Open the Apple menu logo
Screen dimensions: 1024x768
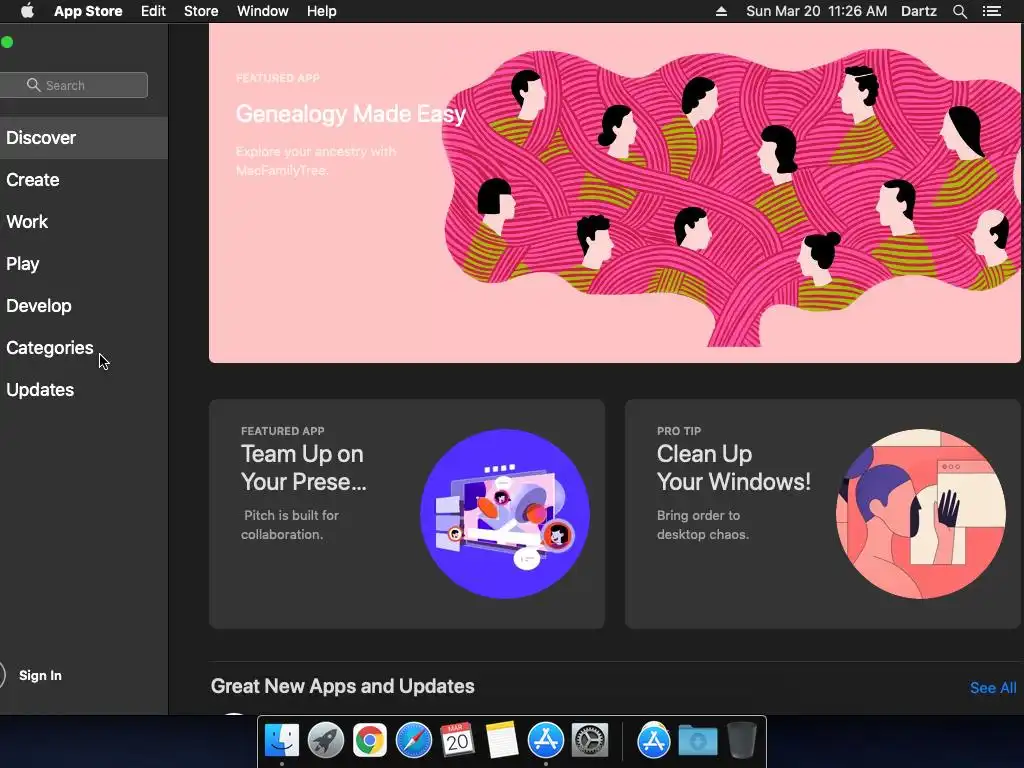pos(27,11)
